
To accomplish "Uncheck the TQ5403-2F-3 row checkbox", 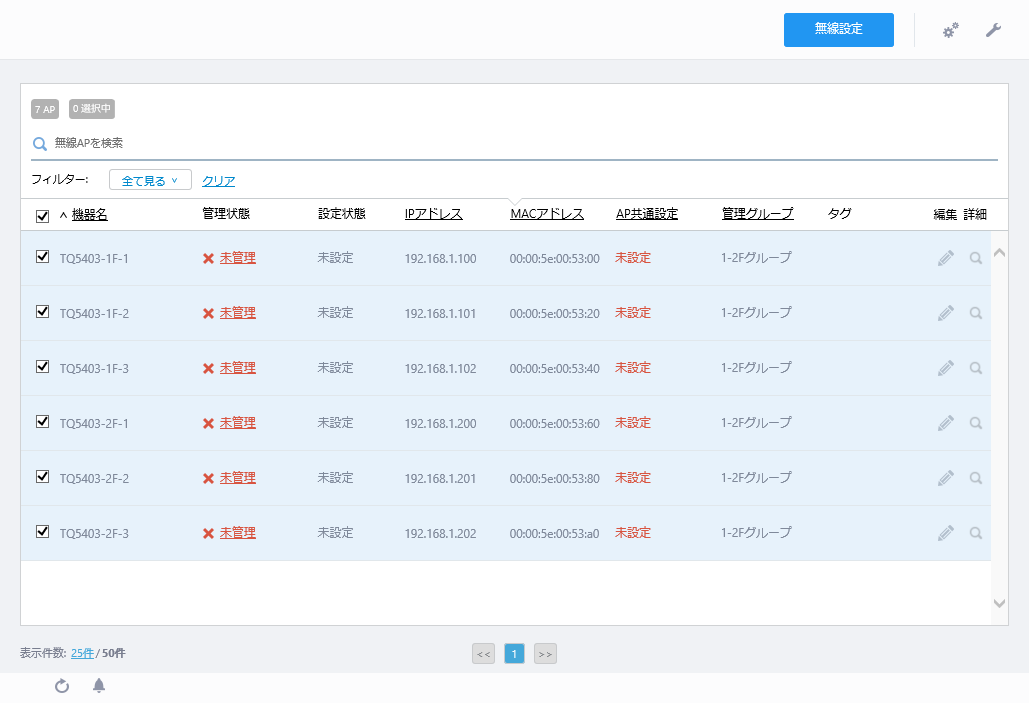I will 42,532.
